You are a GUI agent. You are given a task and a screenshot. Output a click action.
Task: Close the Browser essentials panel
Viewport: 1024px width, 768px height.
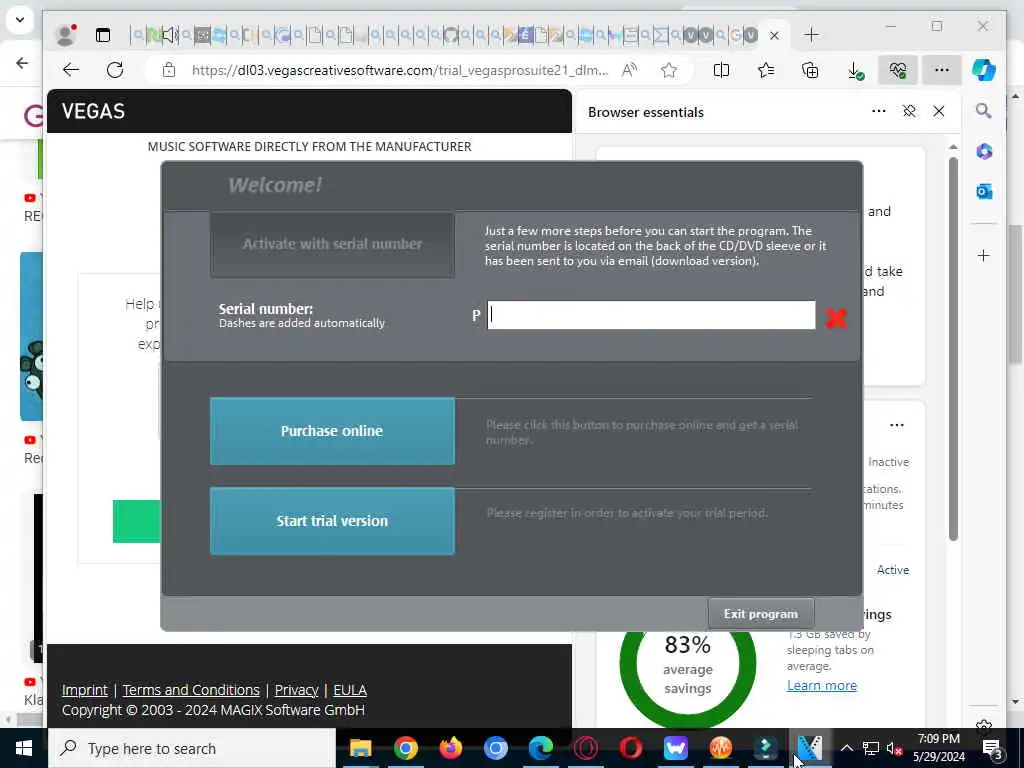point(939,112)
